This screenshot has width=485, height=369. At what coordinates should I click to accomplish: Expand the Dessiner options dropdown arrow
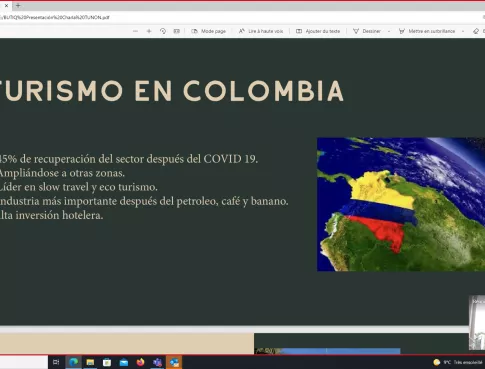[x=389, y=31]
